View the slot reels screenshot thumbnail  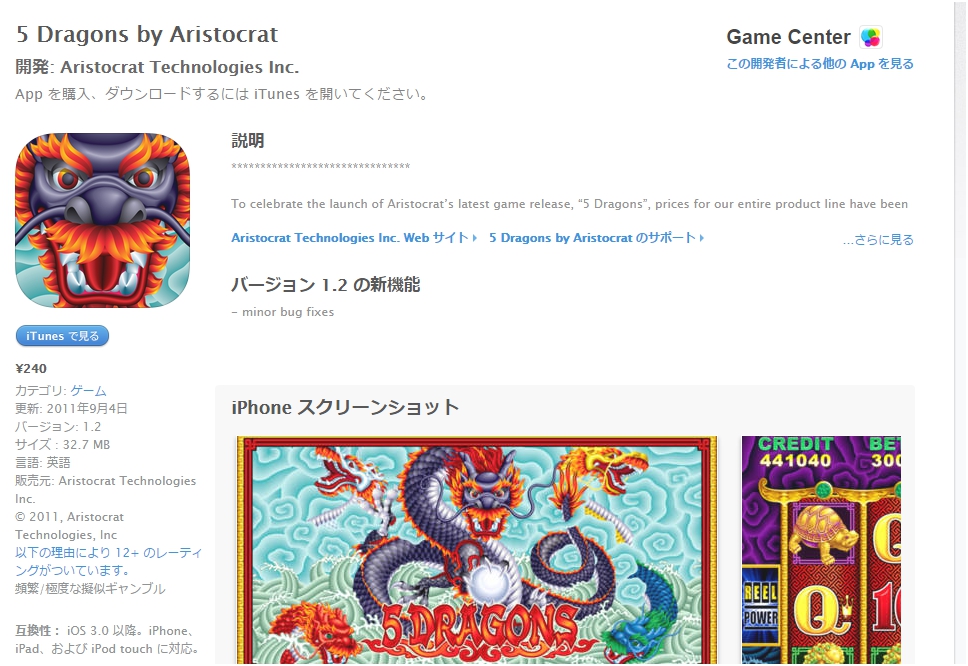pos(821,550)
